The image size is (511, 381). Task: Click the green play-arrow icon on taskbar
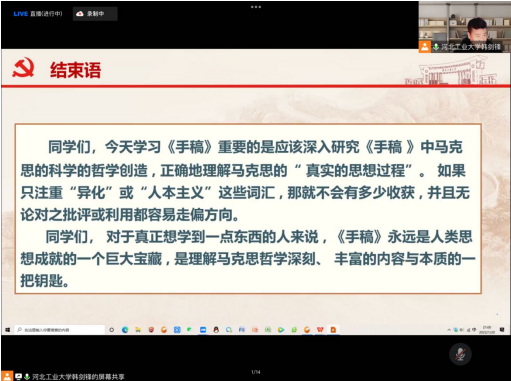click(x=281, y=330)
